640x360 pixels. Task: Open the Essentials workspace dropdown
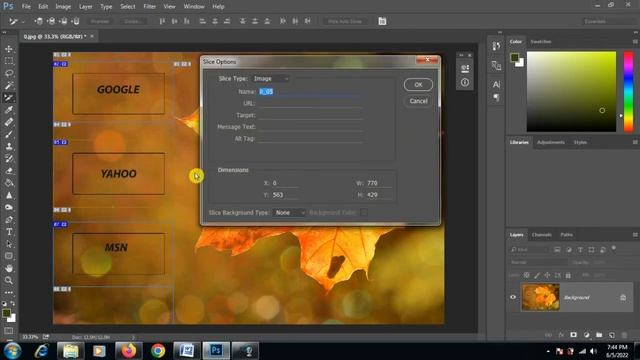pyautogui.click(x=609, y=21)
